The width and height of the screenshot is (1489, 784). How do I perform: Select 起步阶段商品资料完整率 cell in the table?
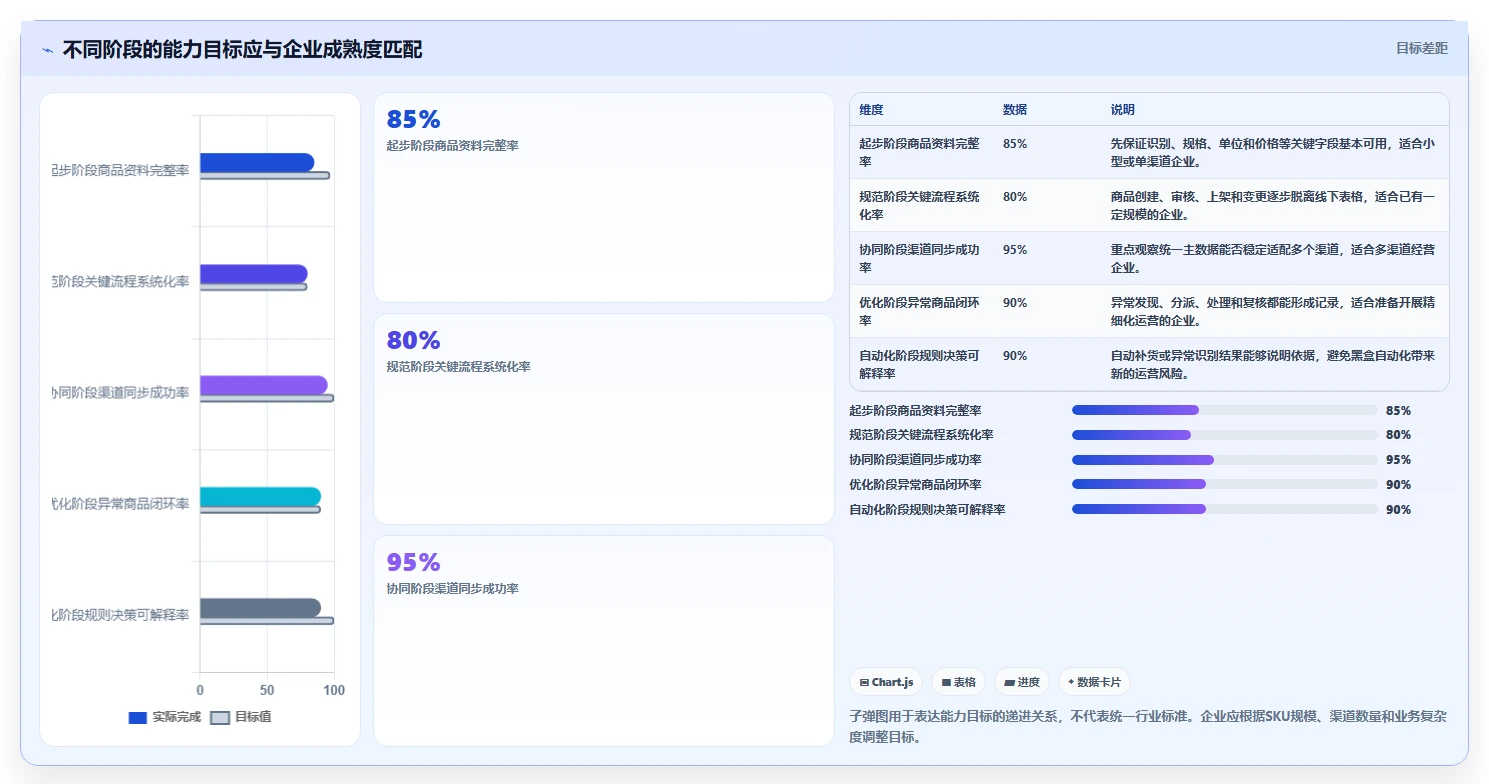point(919,152)
